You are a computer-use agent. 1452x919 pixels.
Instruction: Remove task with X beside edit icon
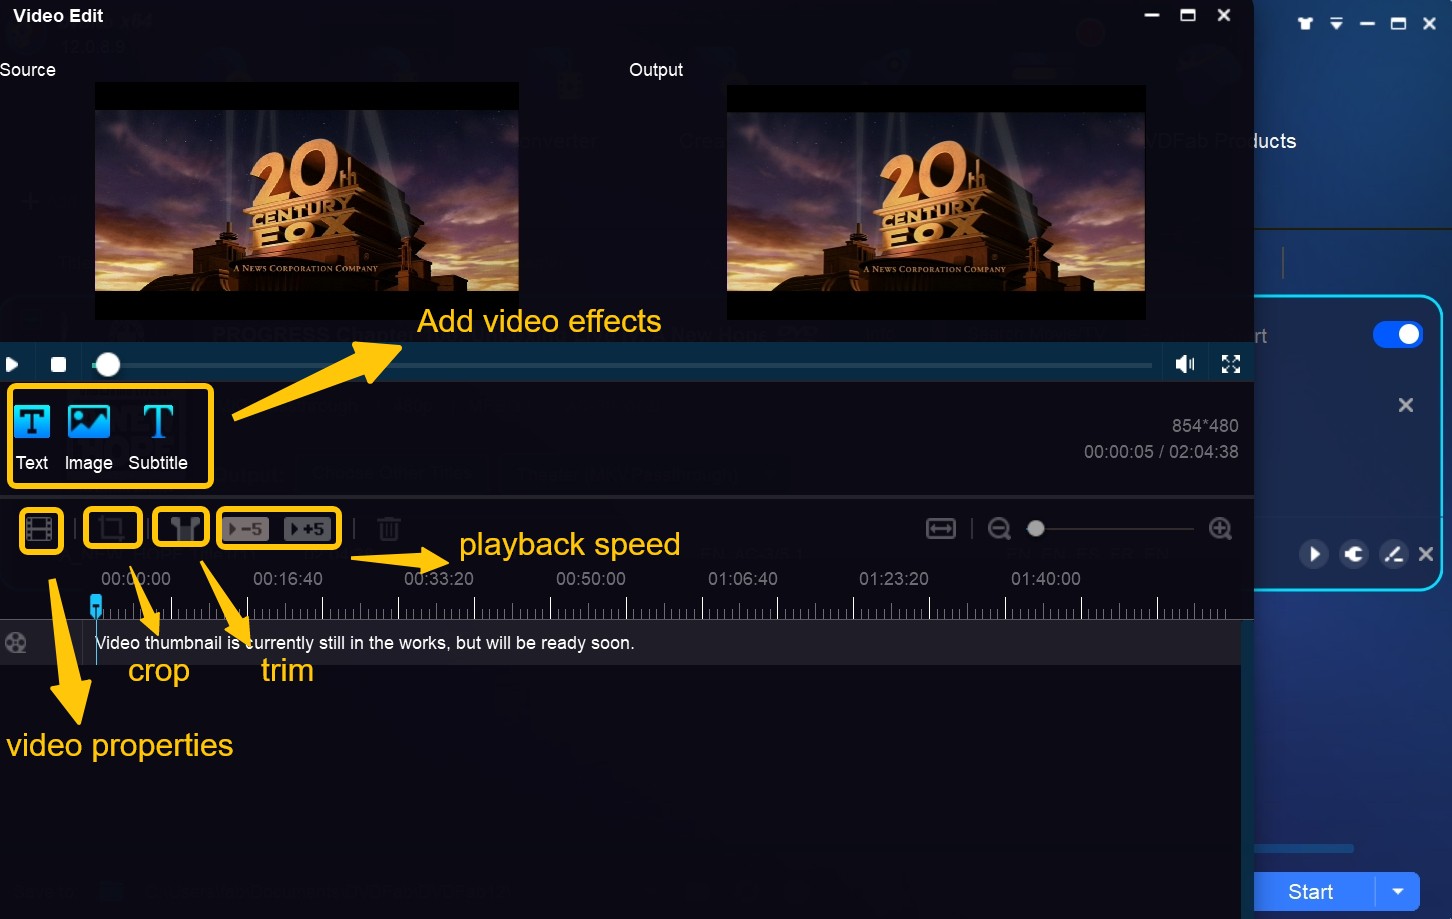coord(1426,554)
